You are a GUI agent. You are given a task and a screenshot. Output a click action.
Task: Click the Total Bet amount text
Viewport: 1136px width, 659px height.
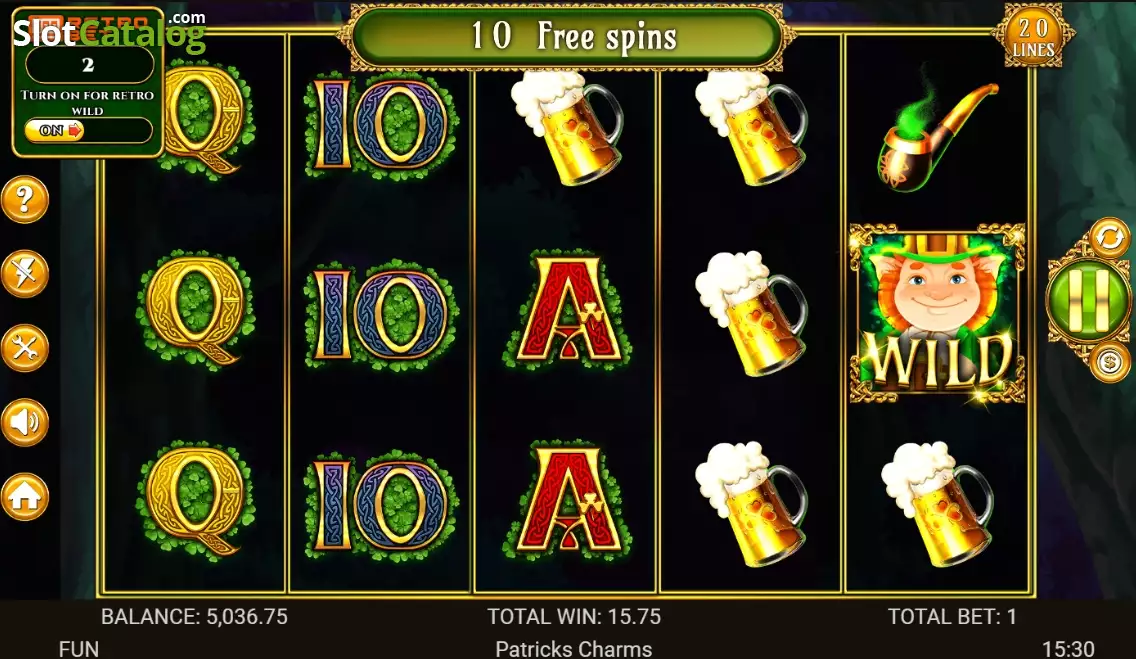click(952, 616)
